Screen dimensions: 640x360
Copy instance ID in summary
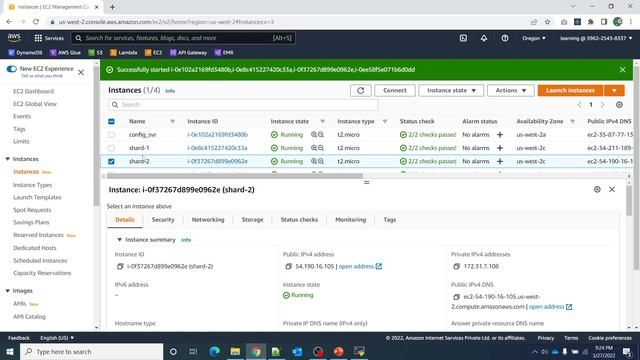point(120,266)
